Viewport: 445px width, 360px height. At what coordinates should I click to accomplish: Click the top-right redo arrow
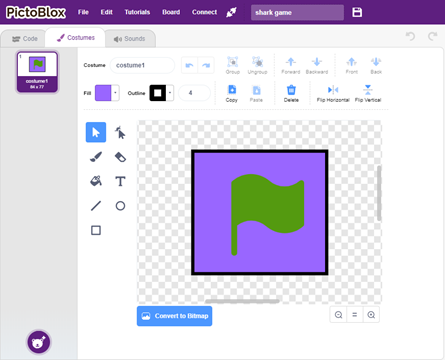[433, 36]
